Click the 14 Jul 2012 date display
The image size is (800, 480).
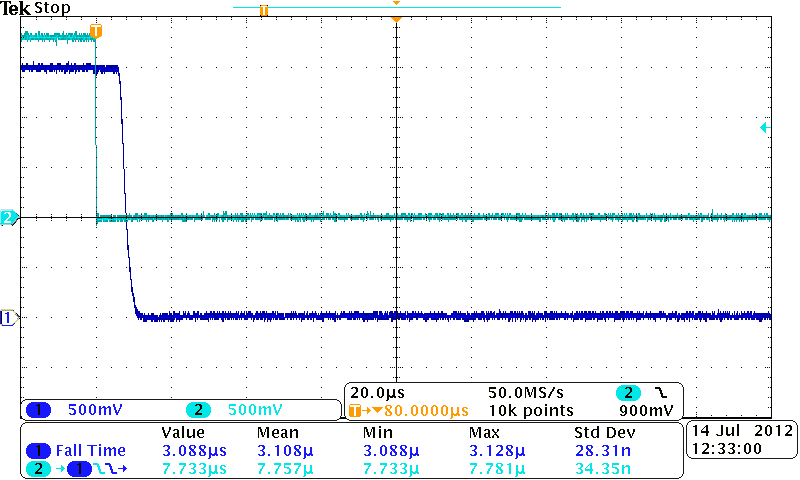pos(741,431)
